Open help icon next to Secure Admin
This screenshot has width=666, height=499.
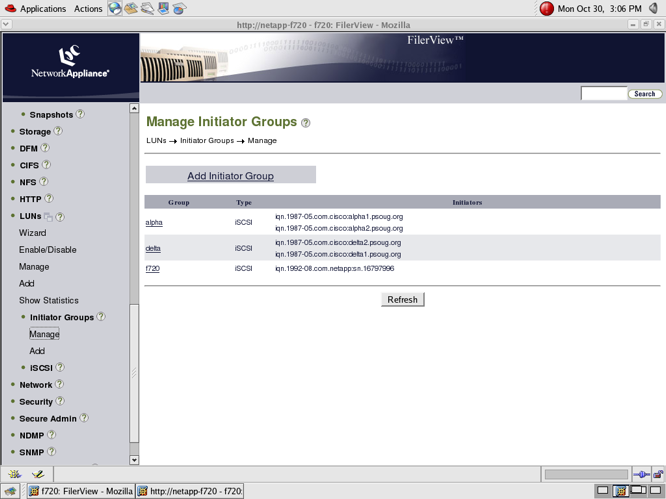(x=84, y=418)
